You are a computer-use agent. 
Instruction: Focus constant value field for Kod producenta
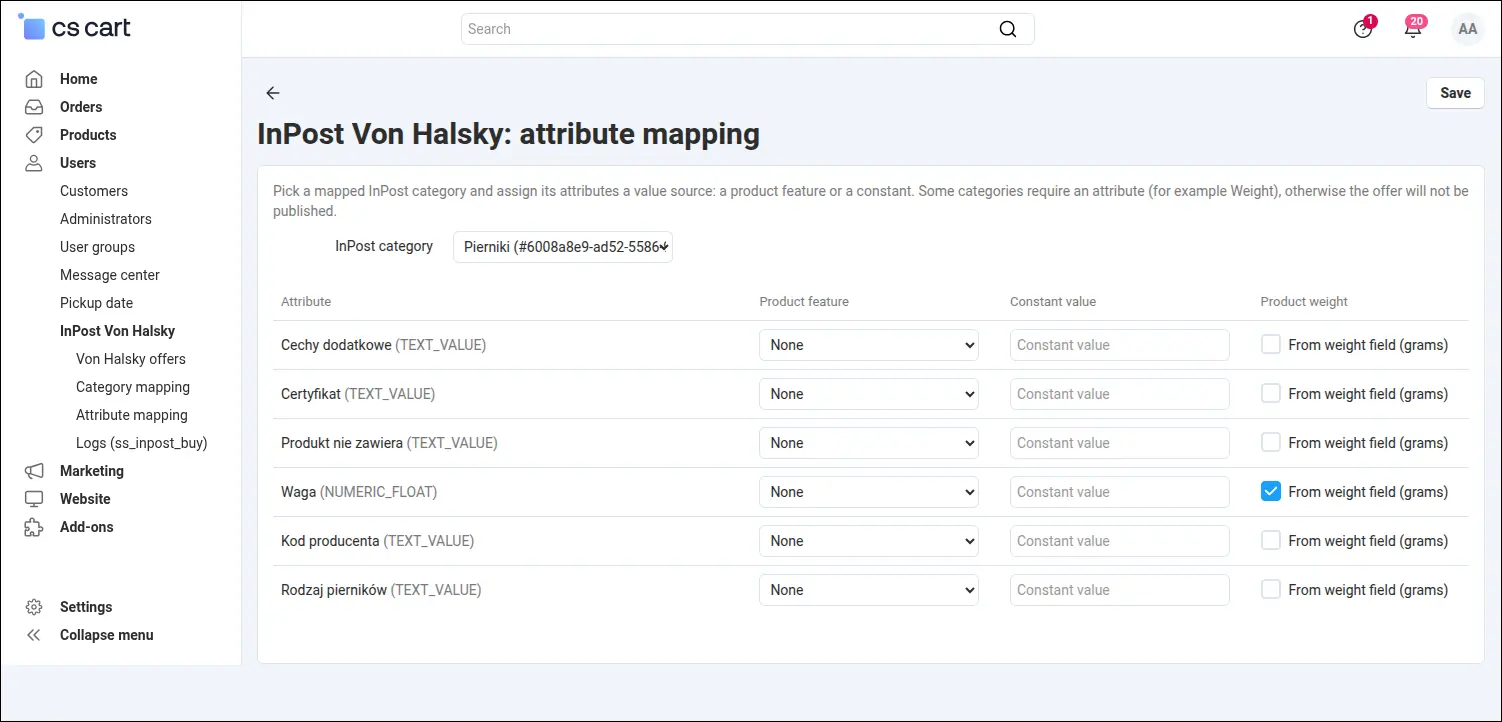click(1120, 541)
